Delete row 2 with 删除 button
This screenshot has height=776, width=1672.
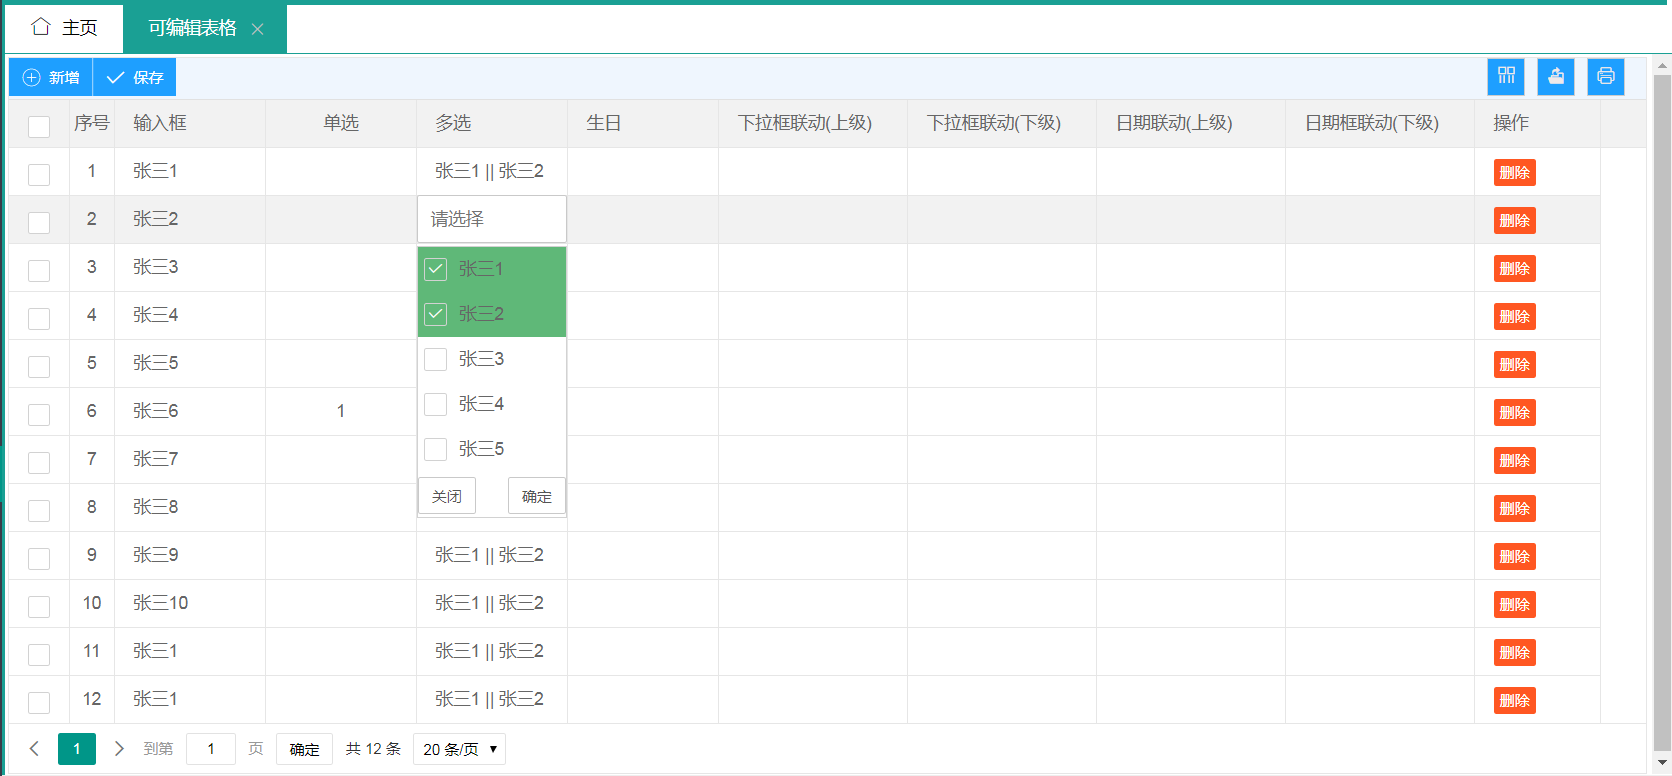[1515, 220]
